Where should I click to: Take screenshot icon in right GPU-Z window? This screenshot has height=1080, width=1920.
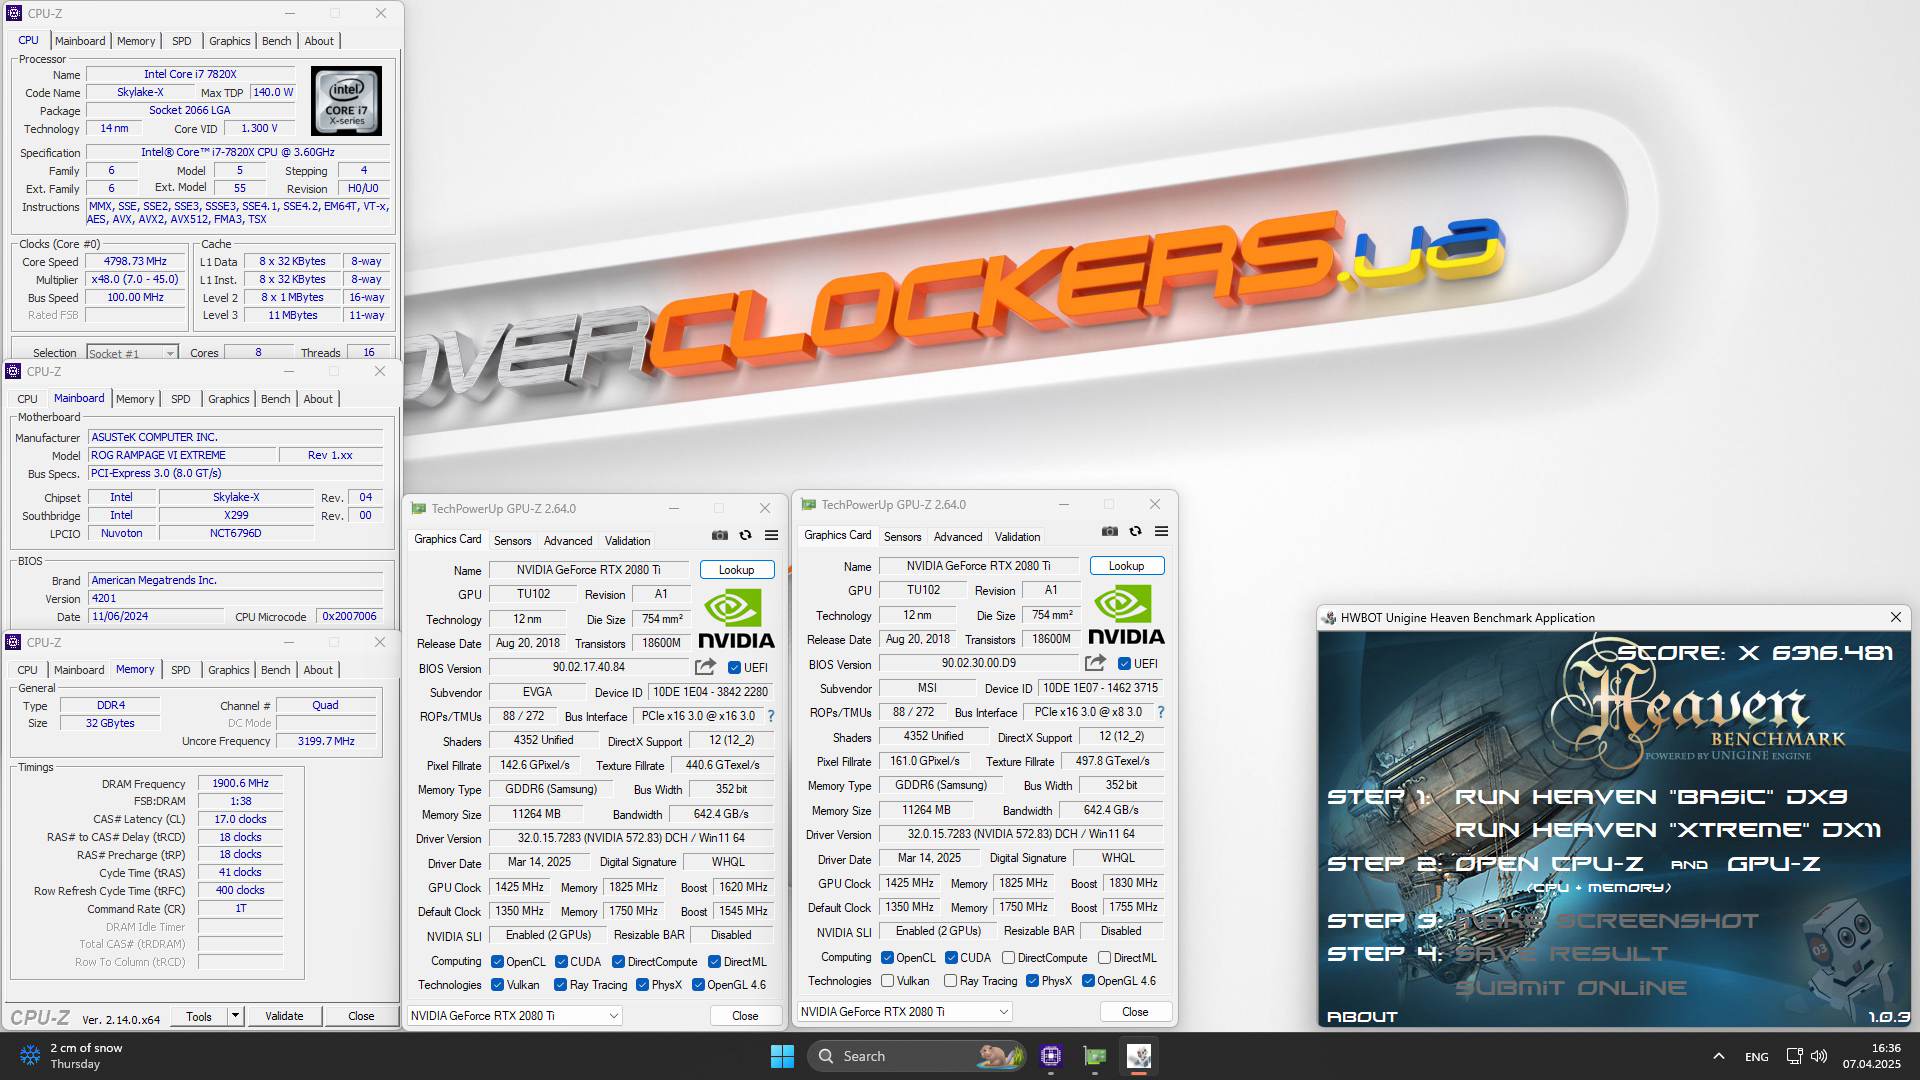point(1109,531)
